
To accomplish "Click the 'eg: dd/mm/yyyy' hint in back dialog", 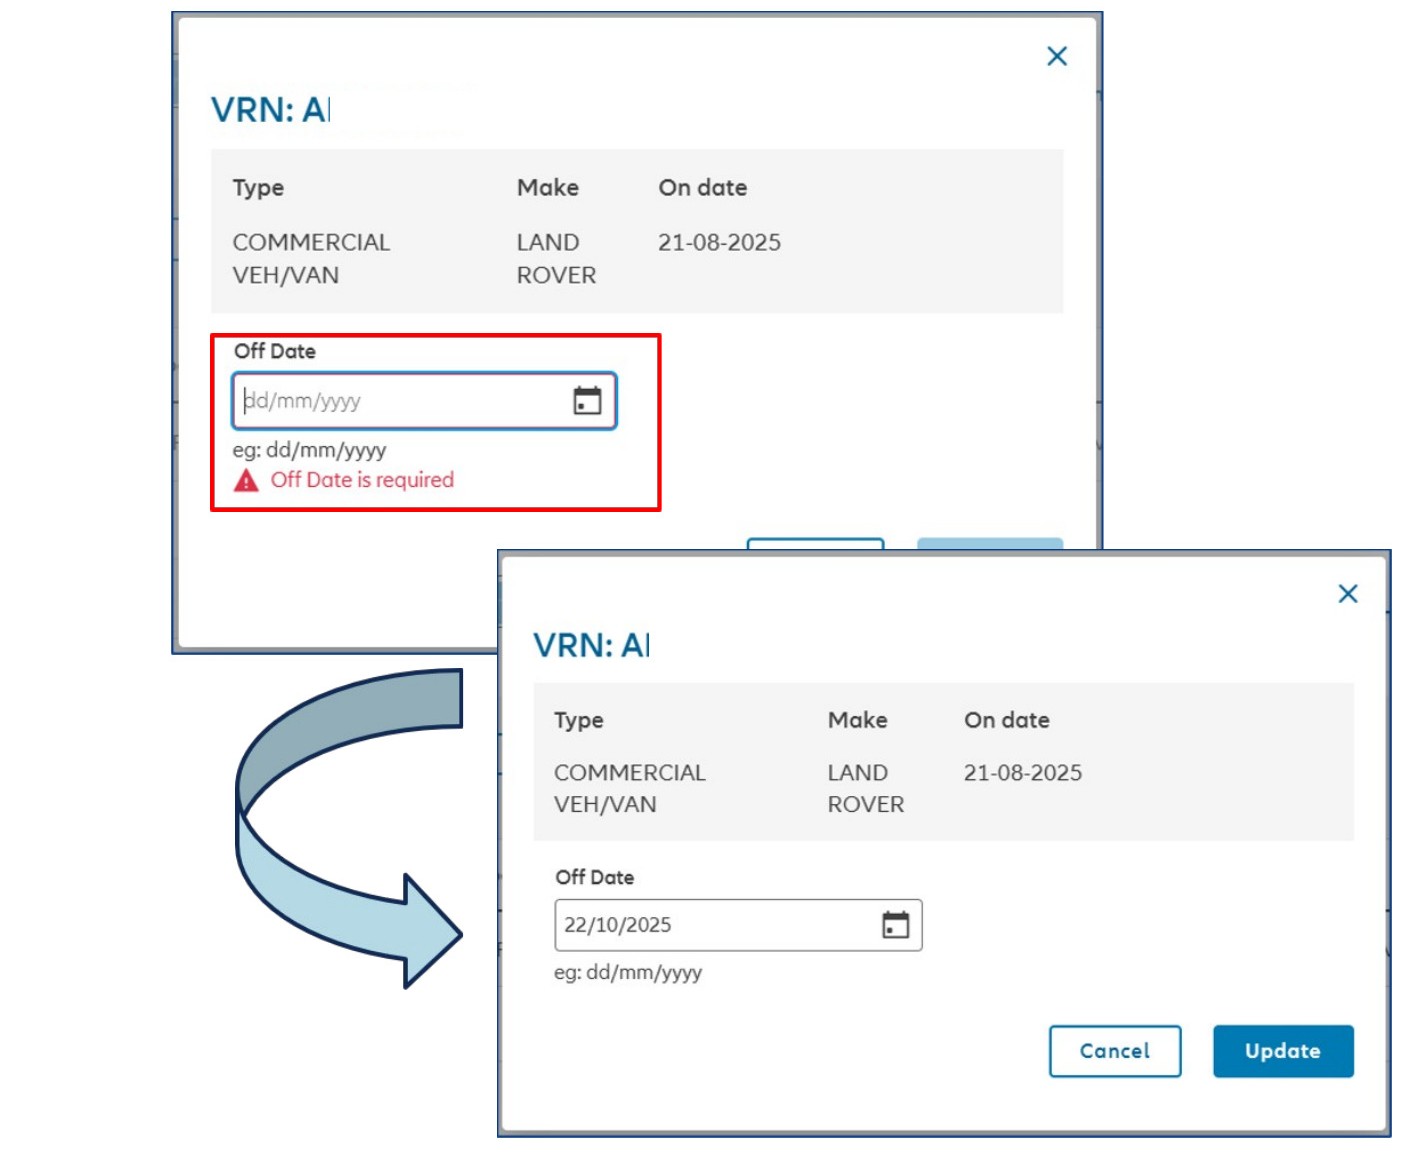I will coord(309,450).
